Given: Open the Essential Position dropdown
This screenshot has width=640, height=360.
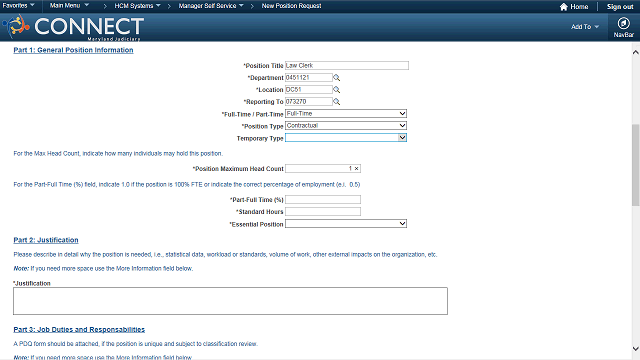Looking at the screenshot, I should click(346, 224).
